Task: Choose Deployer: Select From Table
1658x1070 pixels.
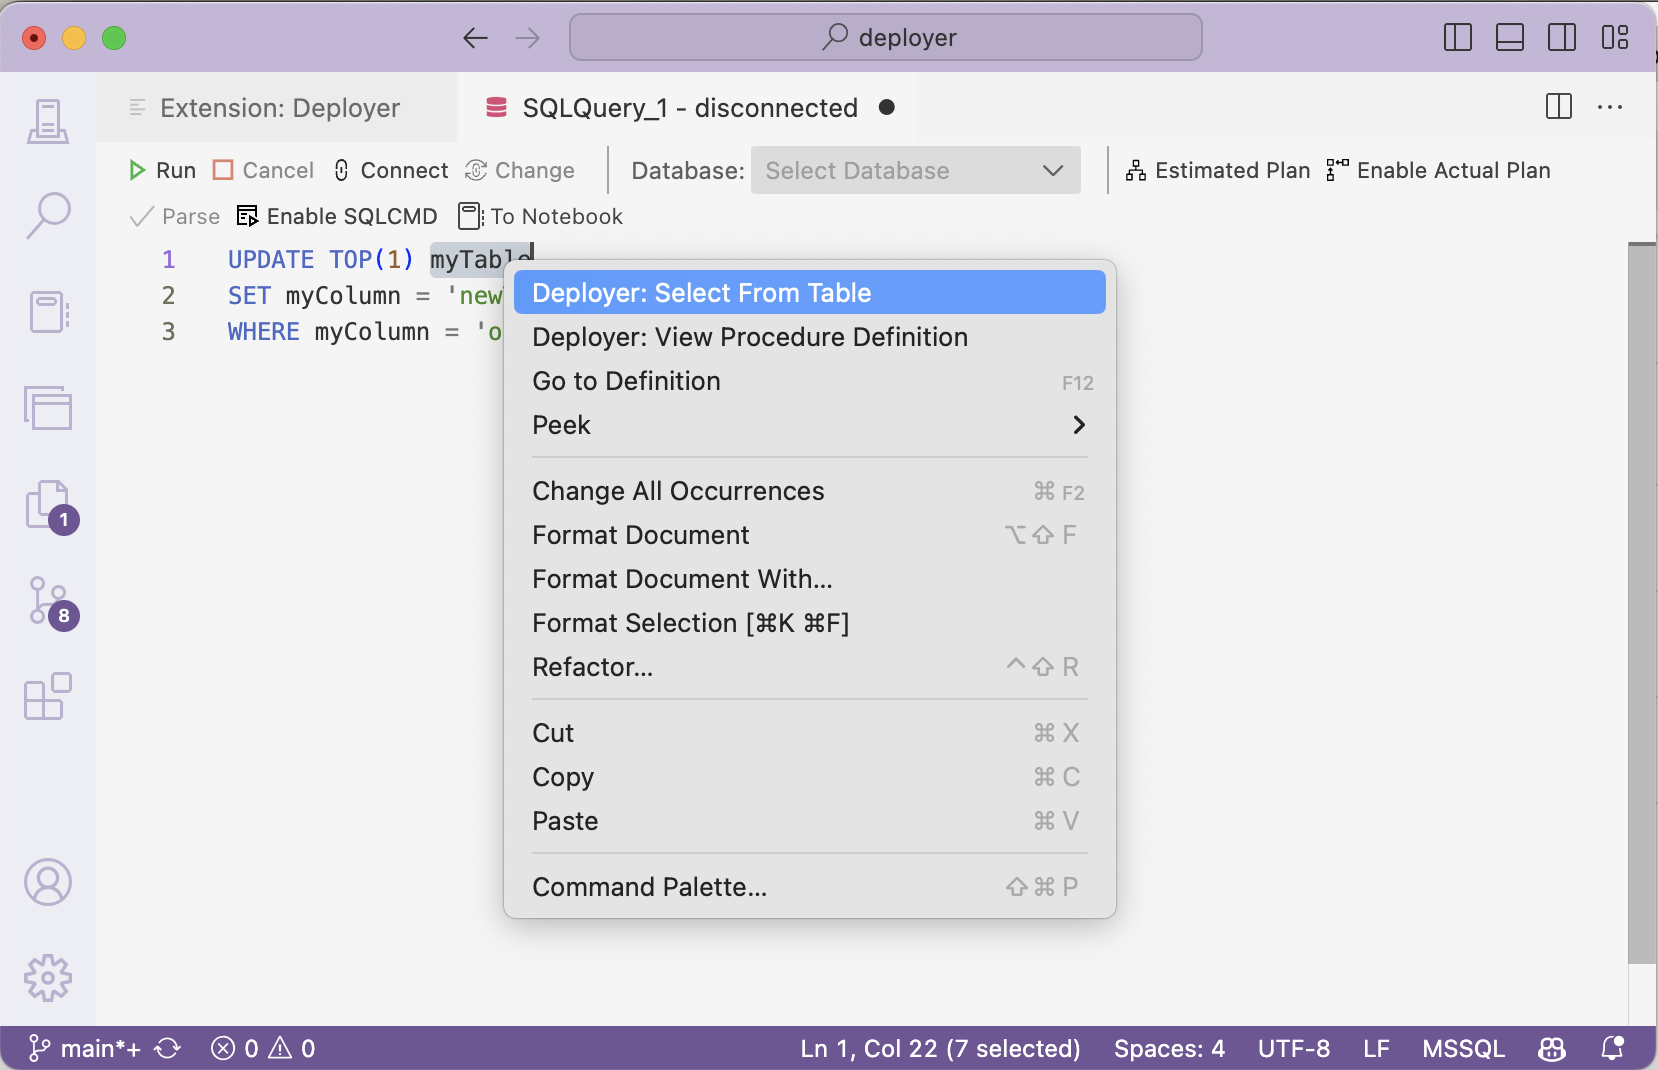Action: (x=809, y=293)
